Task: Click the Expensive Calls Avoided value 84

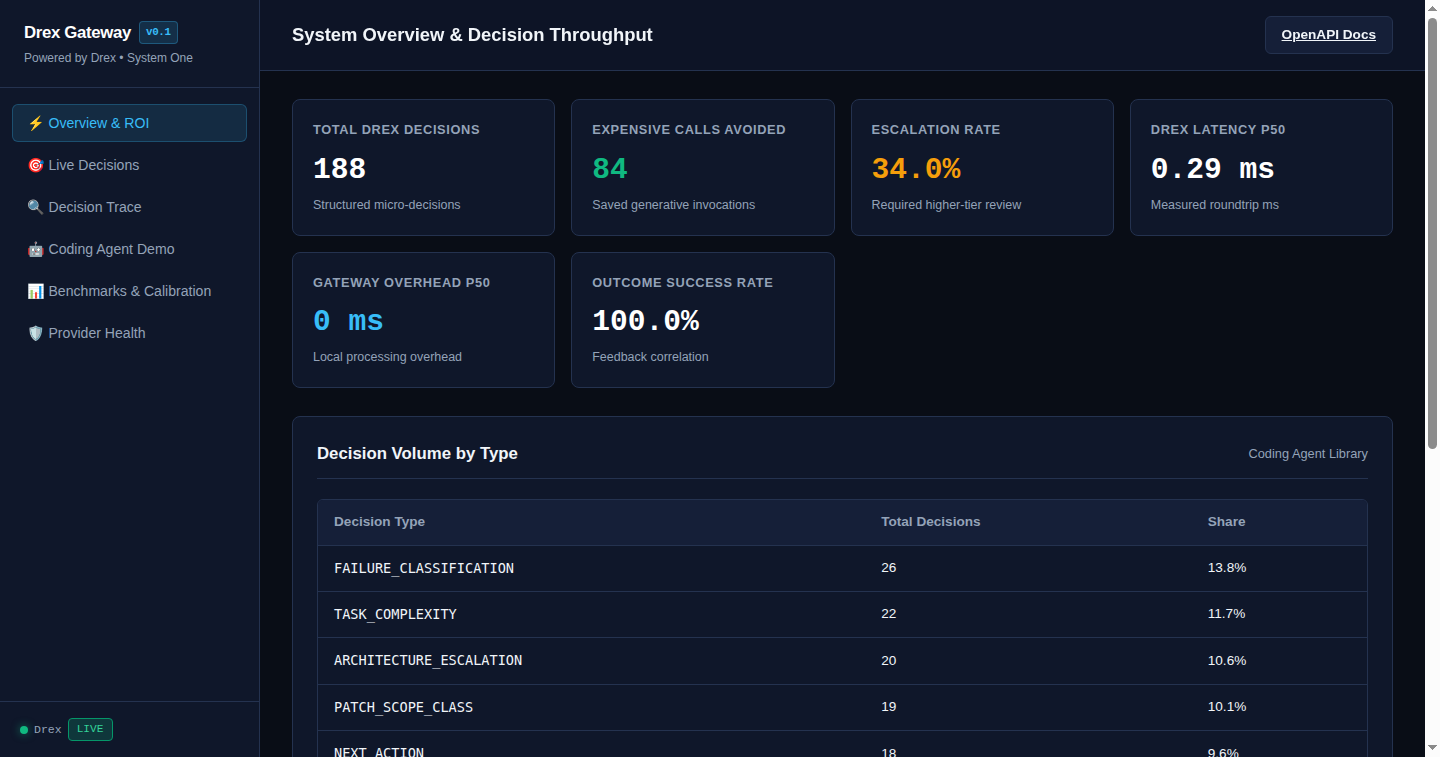Action: [610, 169]
